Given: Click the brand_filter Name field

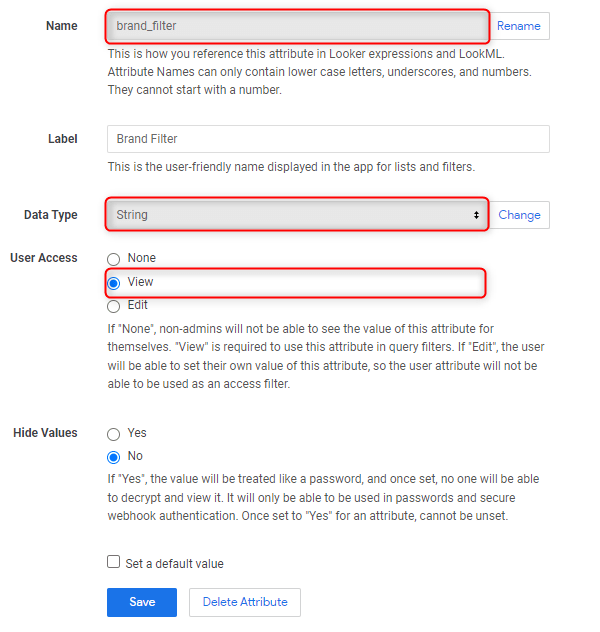Looking at the screenshot, I should tap(297, 26).
